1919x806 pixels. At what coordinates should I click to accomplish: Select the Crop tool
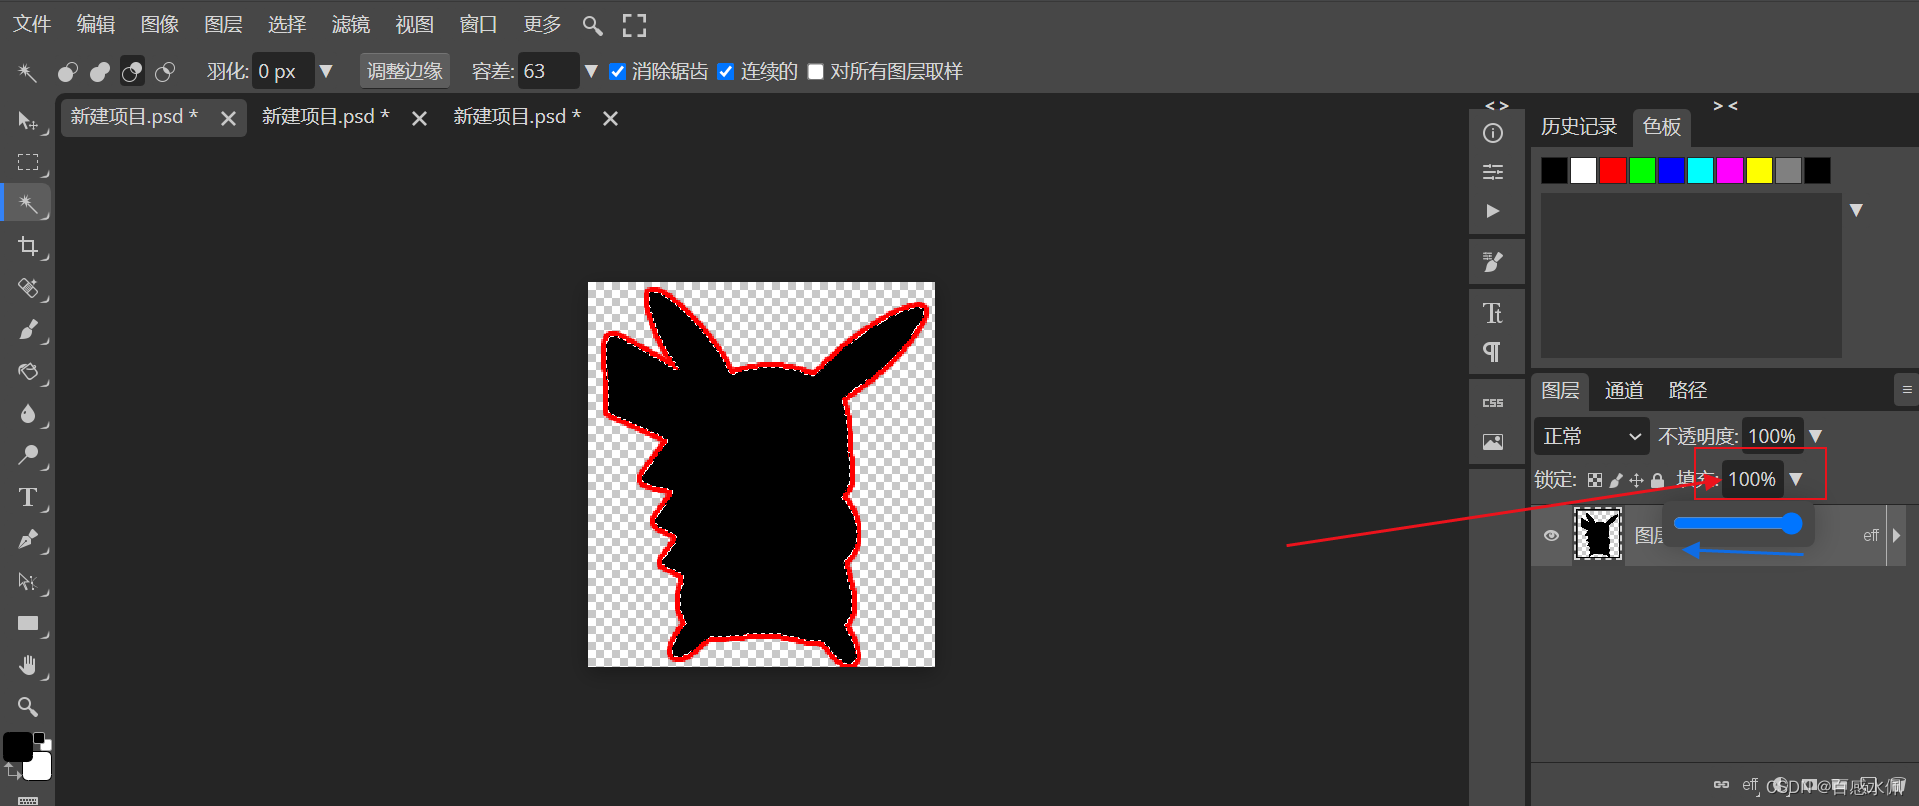pos(27,246)
